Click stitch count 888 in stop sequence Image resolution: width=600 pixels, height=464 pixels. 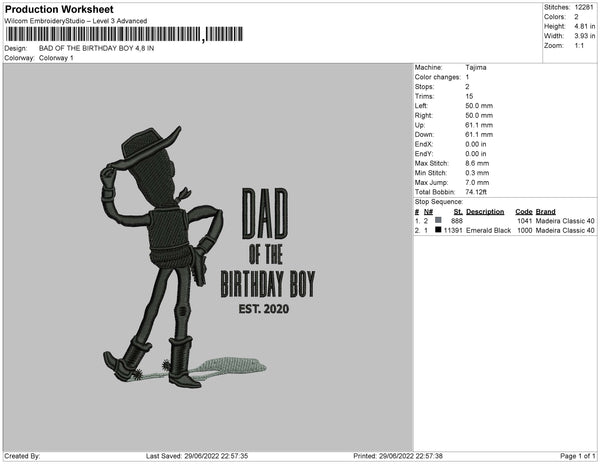[x=457, y=221]
